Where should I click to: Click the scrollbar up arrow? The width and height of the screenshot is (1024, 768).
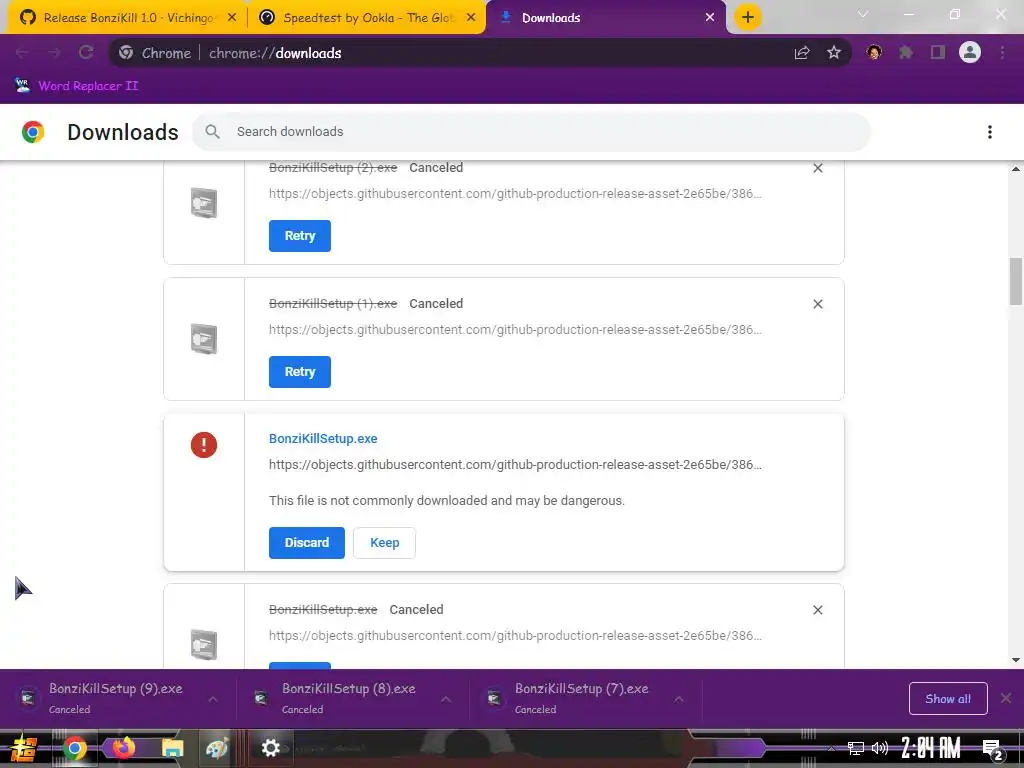point(1016,169)
